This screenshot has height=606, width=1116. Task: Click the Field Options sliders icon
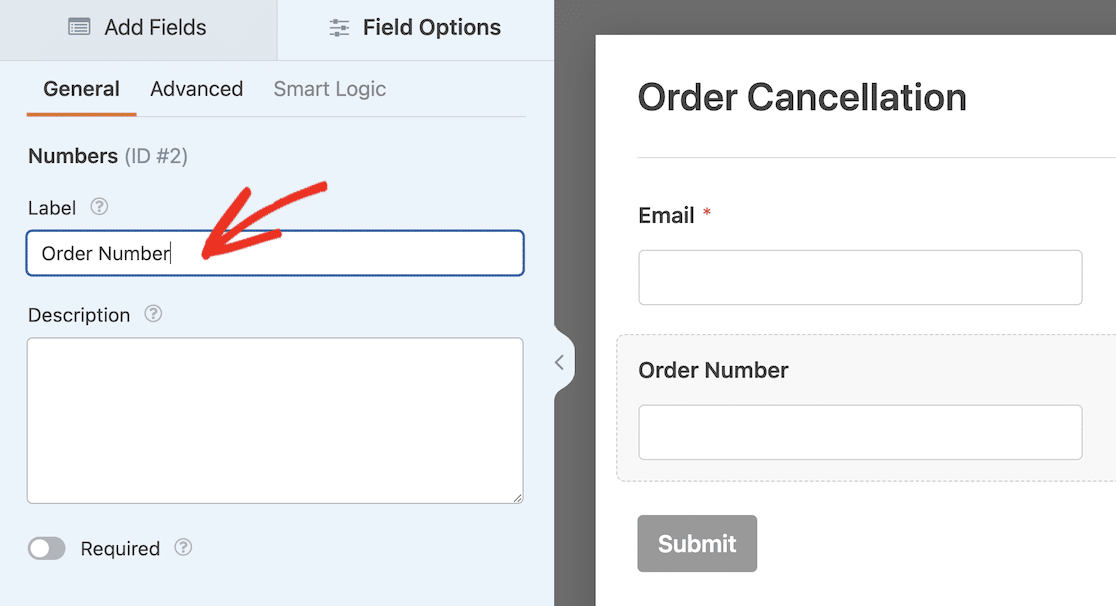point(339,28)
